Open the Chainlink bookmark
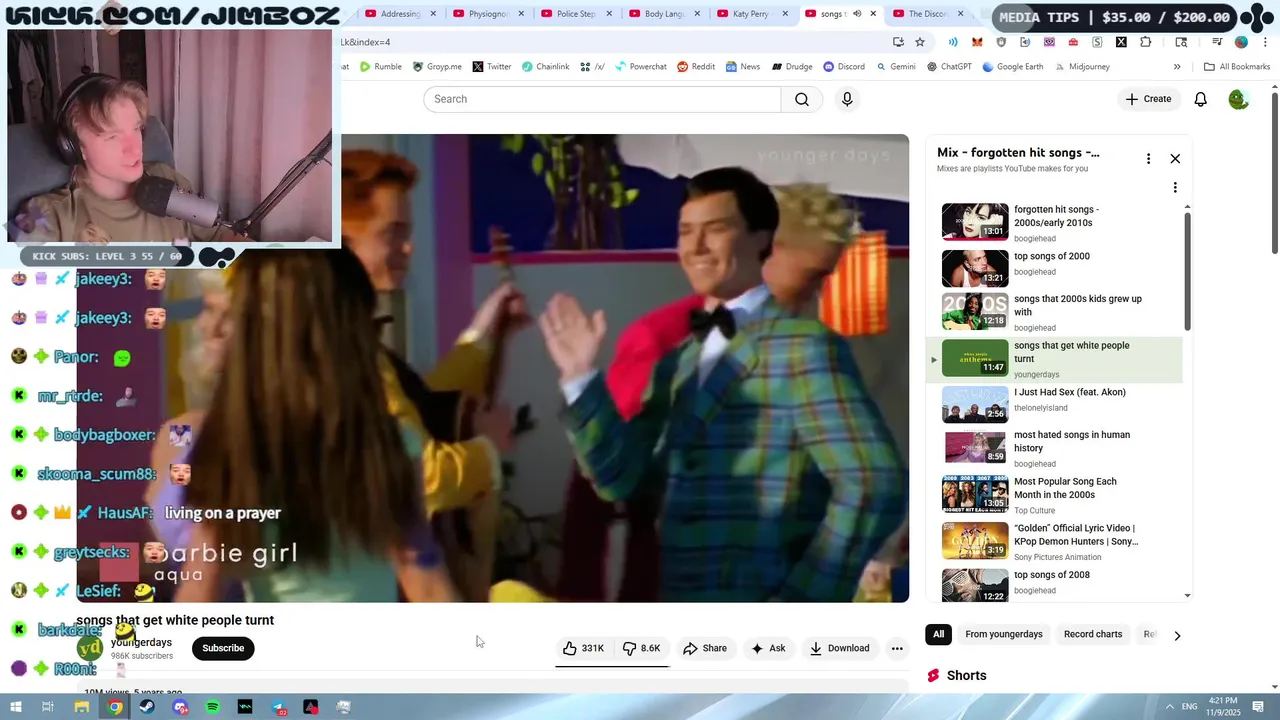The width and height of the screenshot is (1280, 720). click(545, 67)
